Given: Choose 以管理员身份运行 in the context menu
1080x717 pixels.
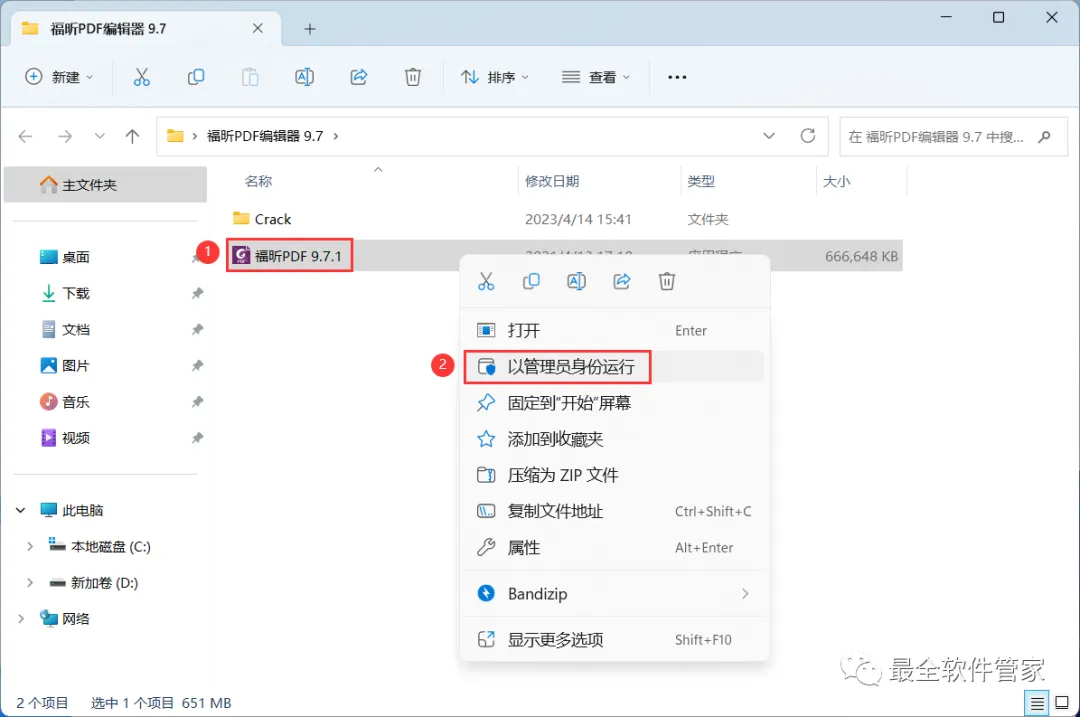Looking at the screenshot, I should click(x=614, y=366).
